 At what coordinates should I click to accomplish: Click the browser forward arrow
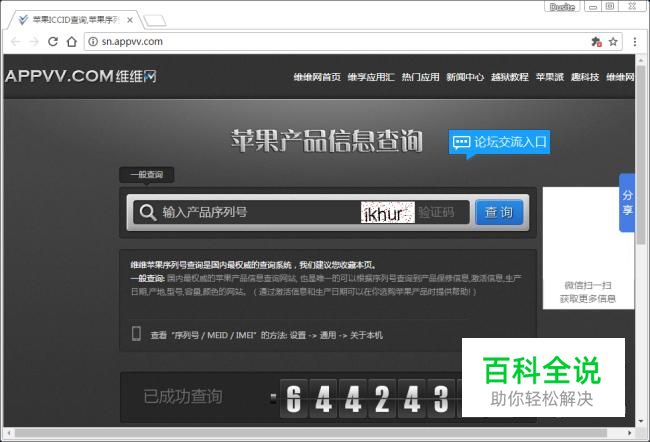[34, 41]
